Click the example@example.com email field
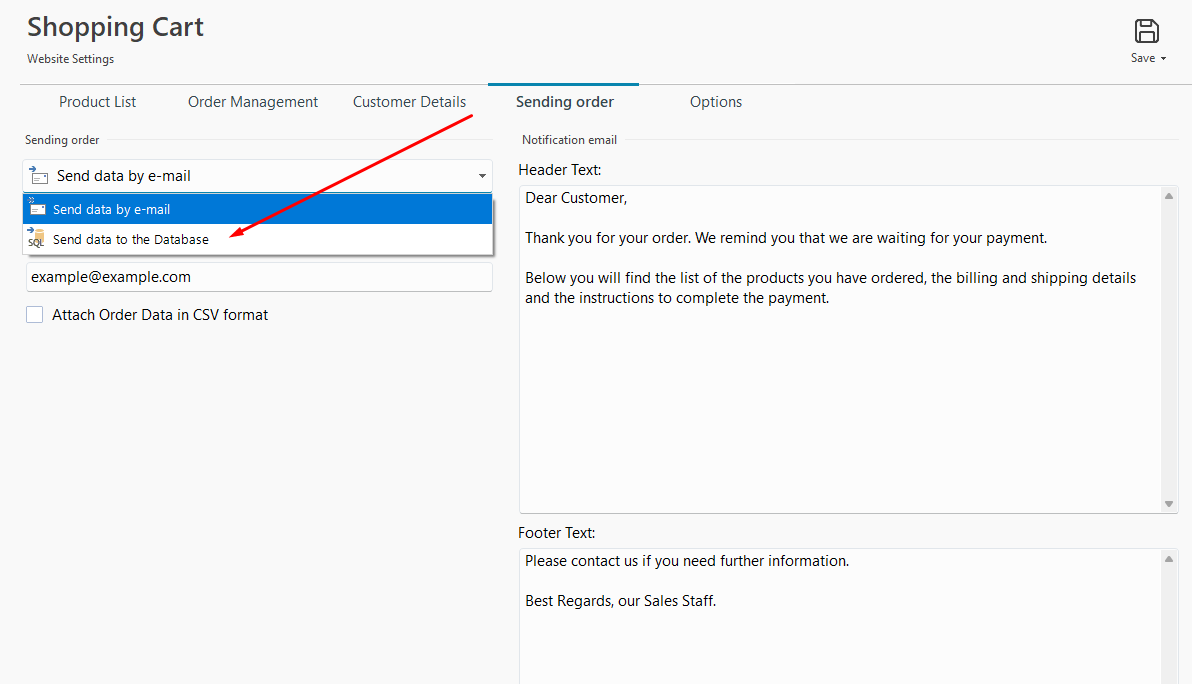This screenshot has height=684, width=1192. click(x=258, y=277)
